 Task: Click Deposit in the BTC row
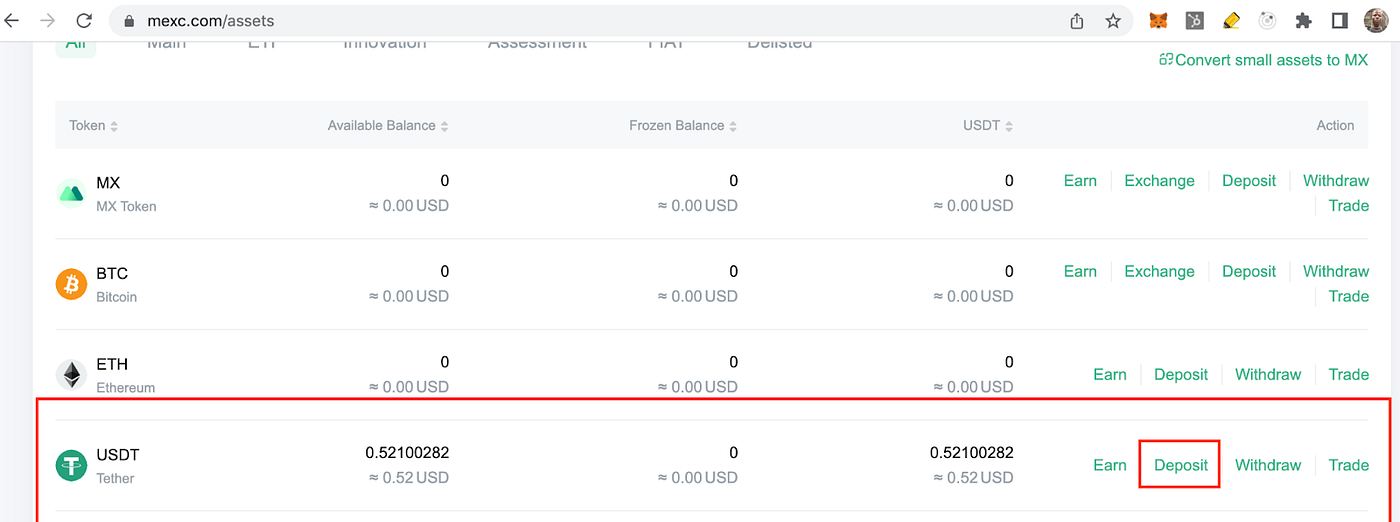[1249, 271]
